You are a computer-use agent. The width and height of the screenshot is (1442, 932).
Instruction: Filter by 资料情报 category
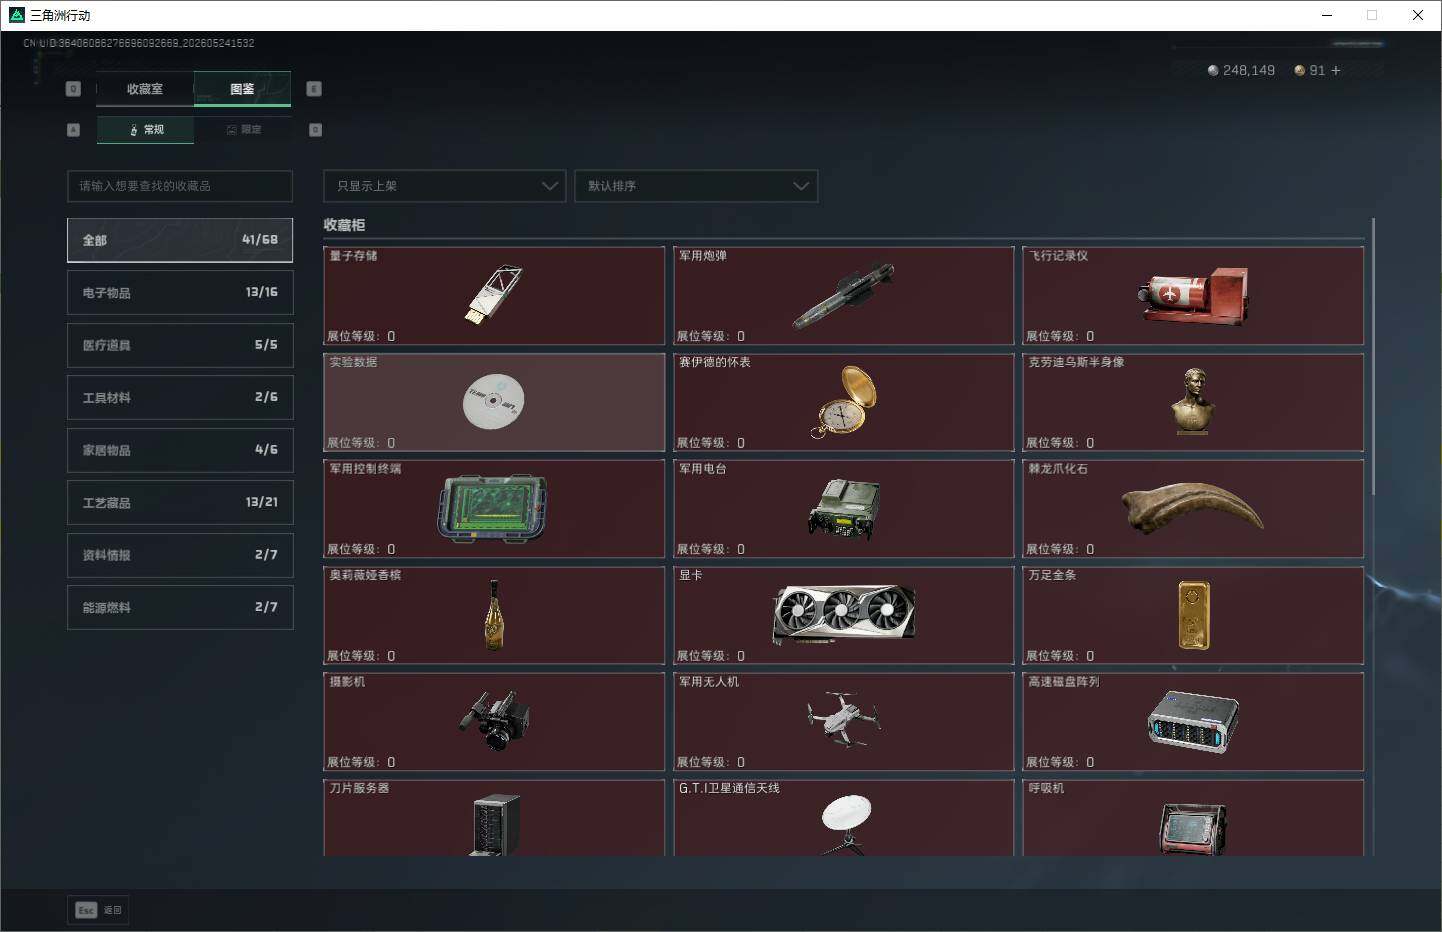[180, 555]
